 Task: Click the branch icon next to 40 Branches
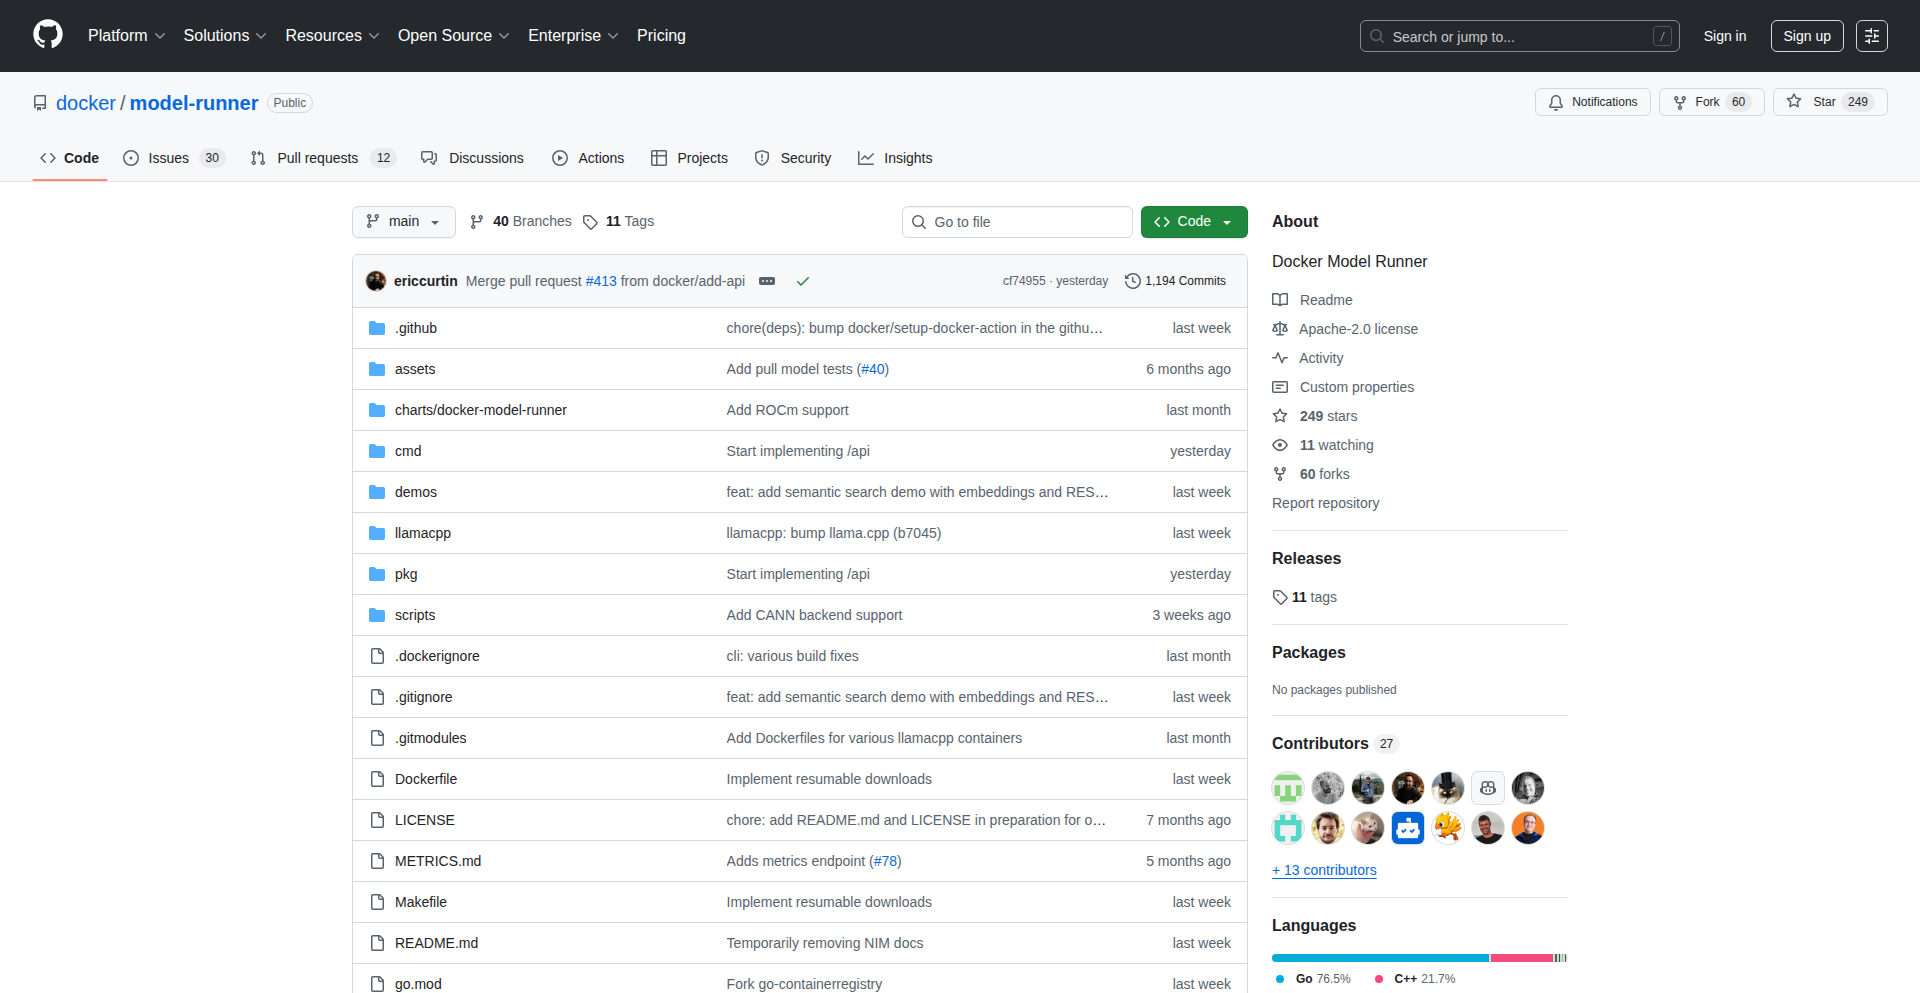tap(479, 221)
